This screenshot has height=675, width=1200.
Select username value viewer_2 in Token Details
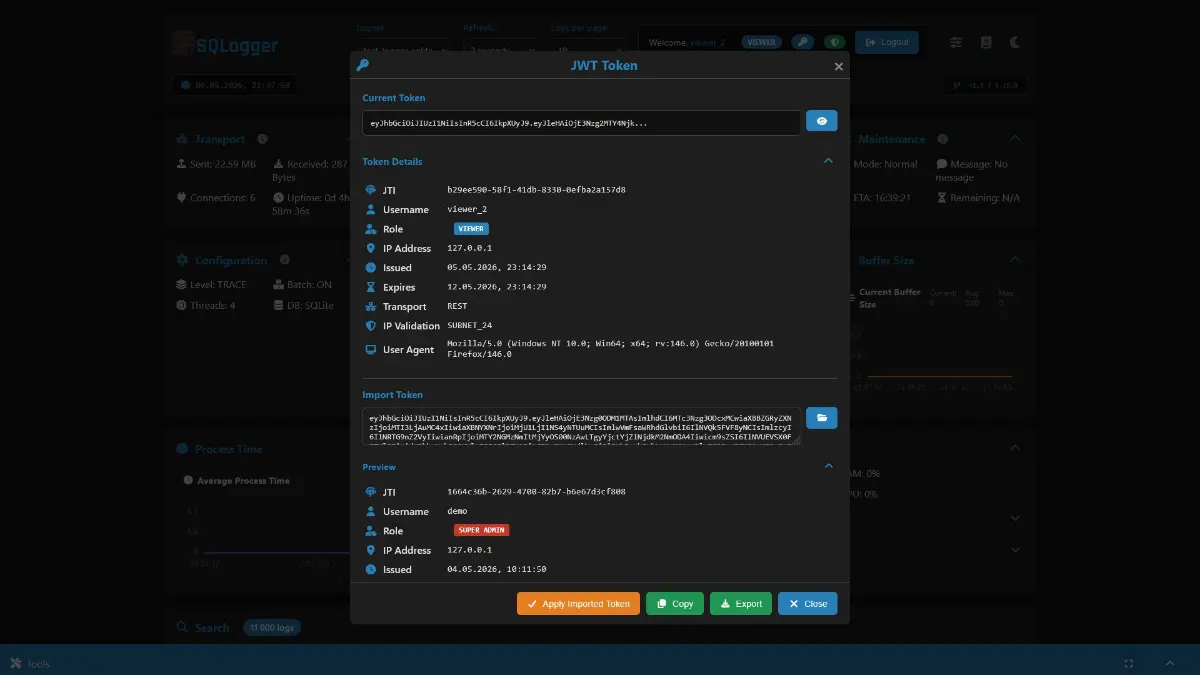pyautogui.click(x=467, y=210)
